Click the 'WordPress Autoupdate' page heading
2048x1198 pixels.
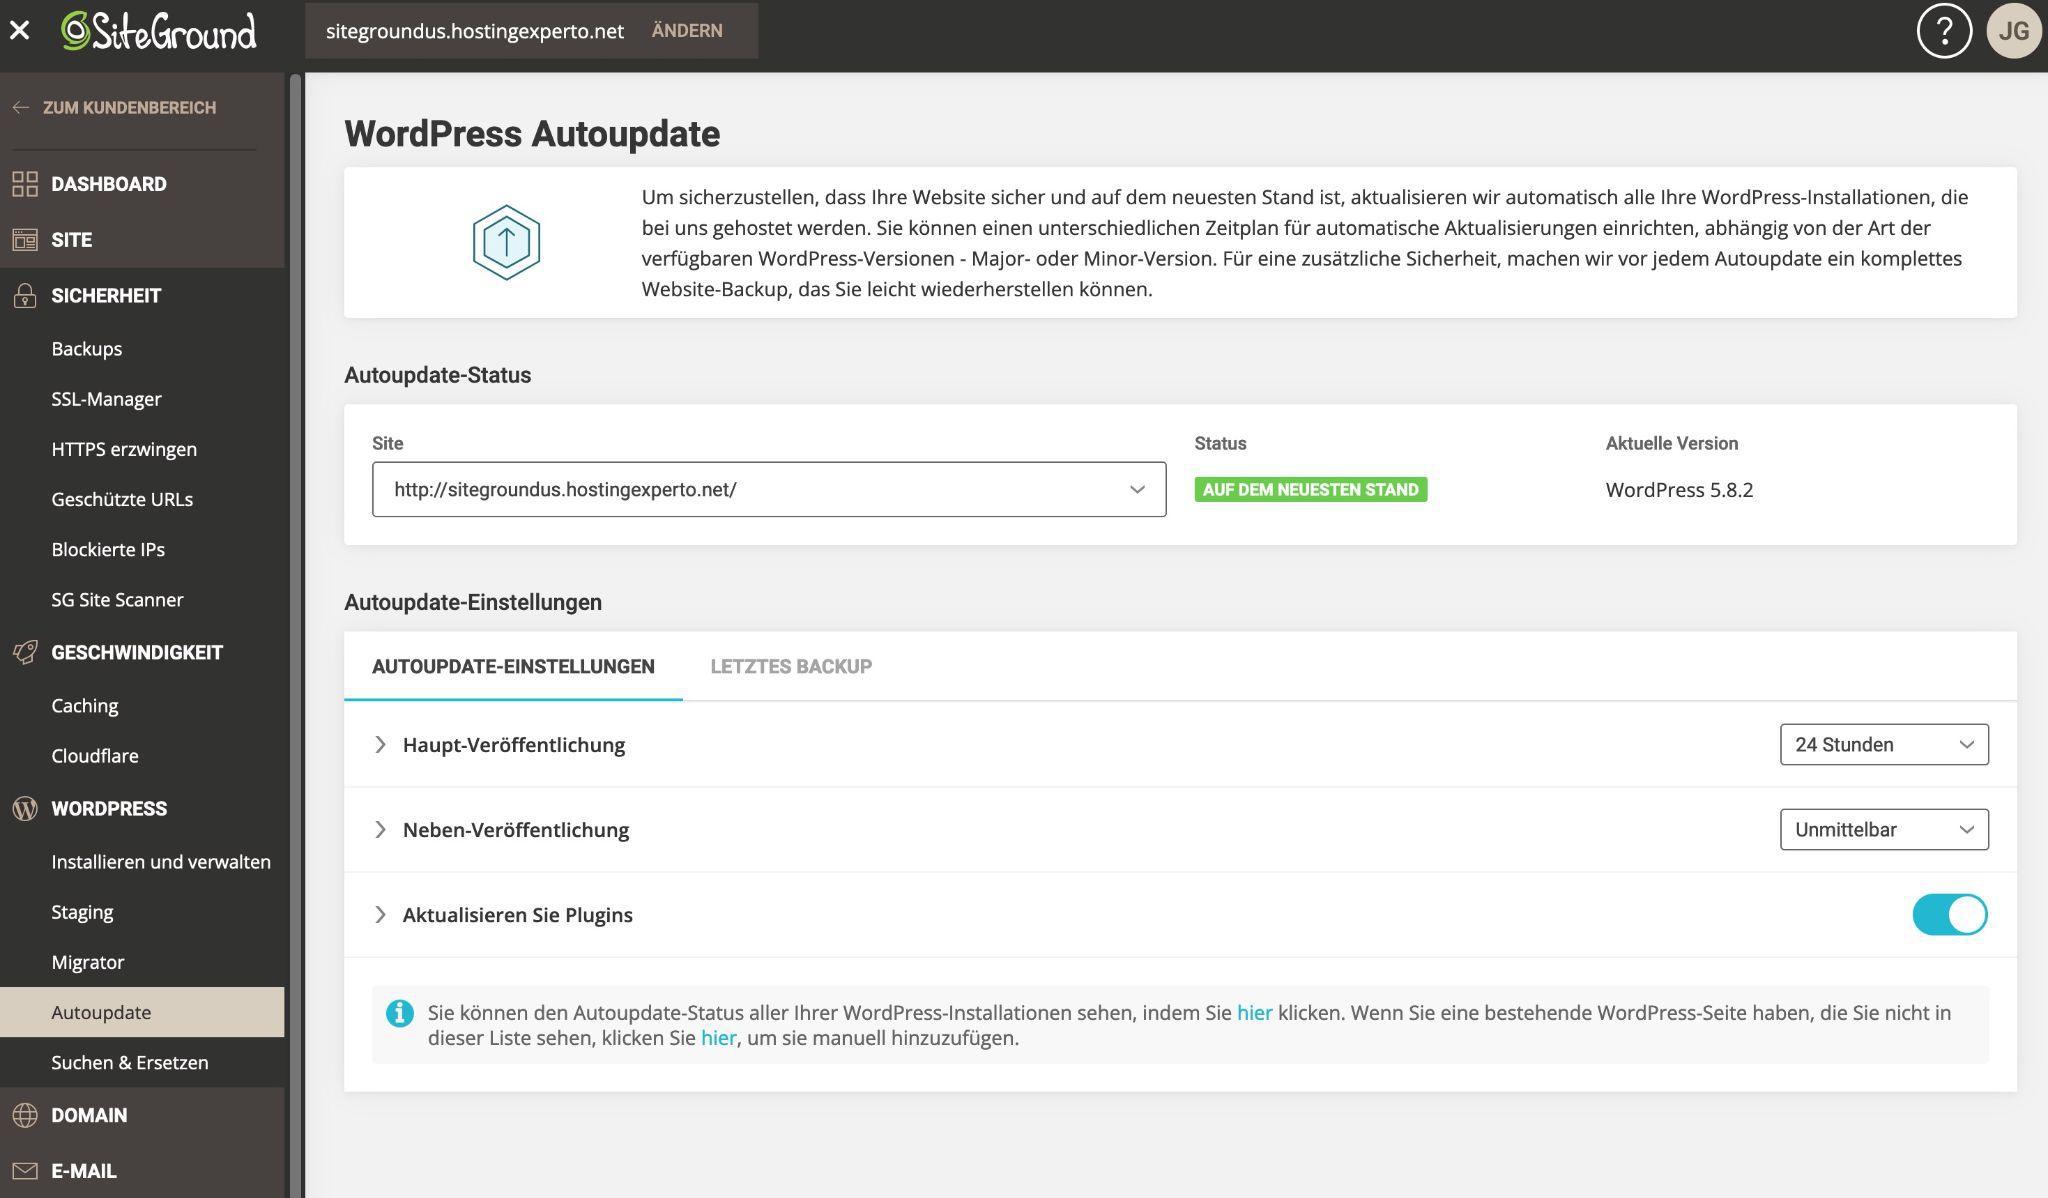tap(532, 134)
